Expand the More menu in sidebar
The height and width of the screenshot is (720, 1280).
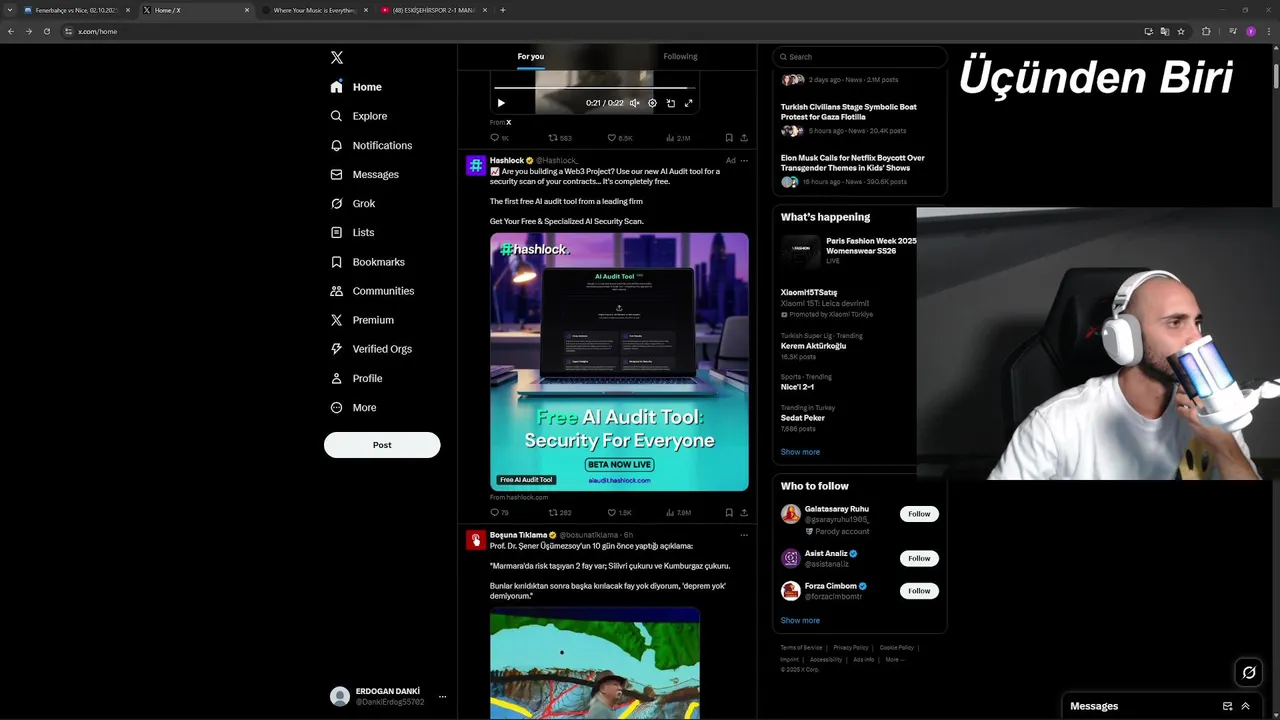353,407
